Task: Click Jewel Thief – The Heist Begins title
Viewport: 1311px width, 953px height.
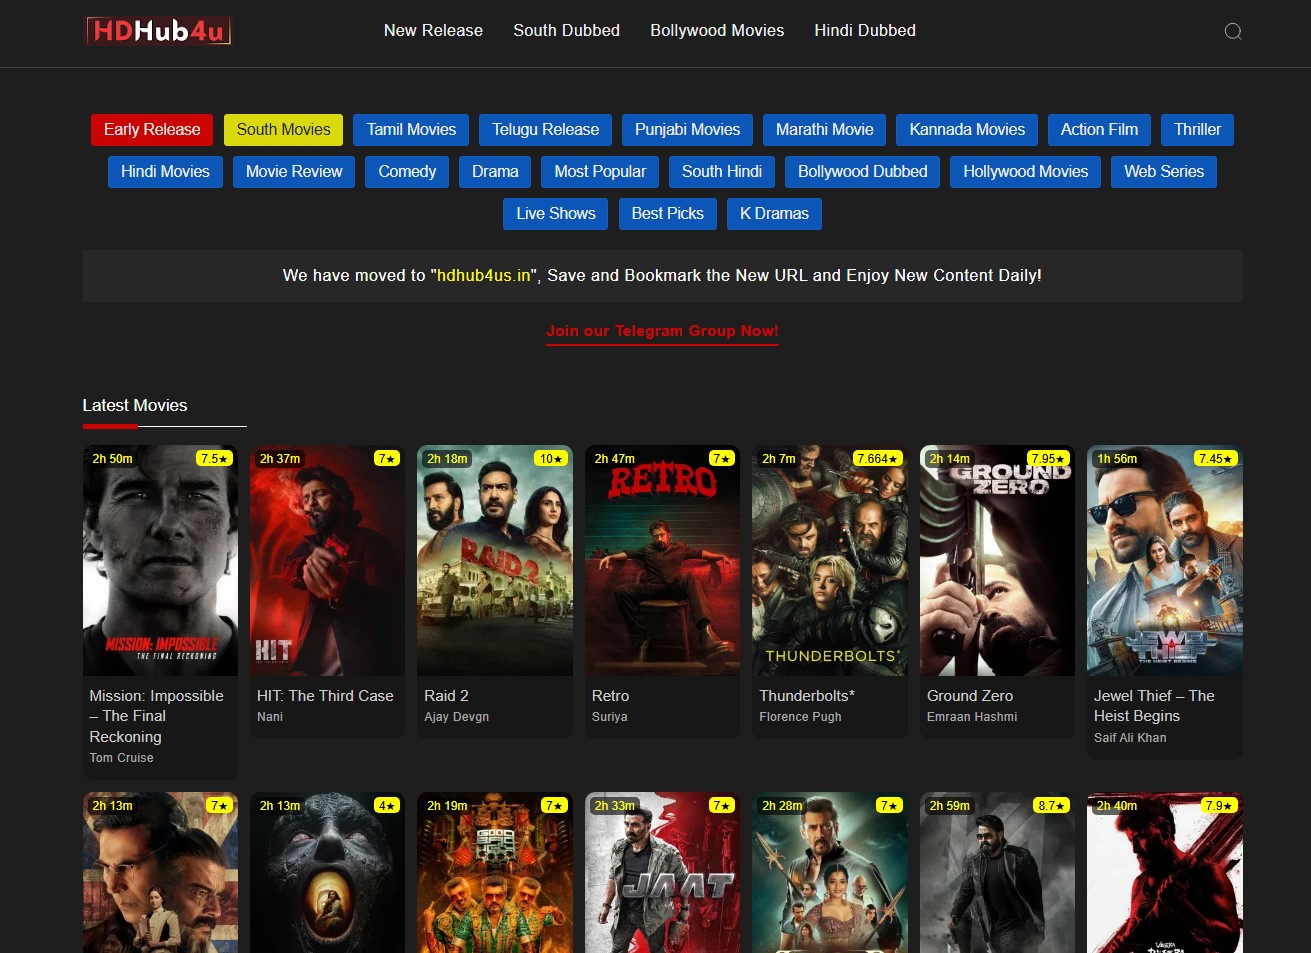Action: pyautogui.click(x=1154, y=706)
